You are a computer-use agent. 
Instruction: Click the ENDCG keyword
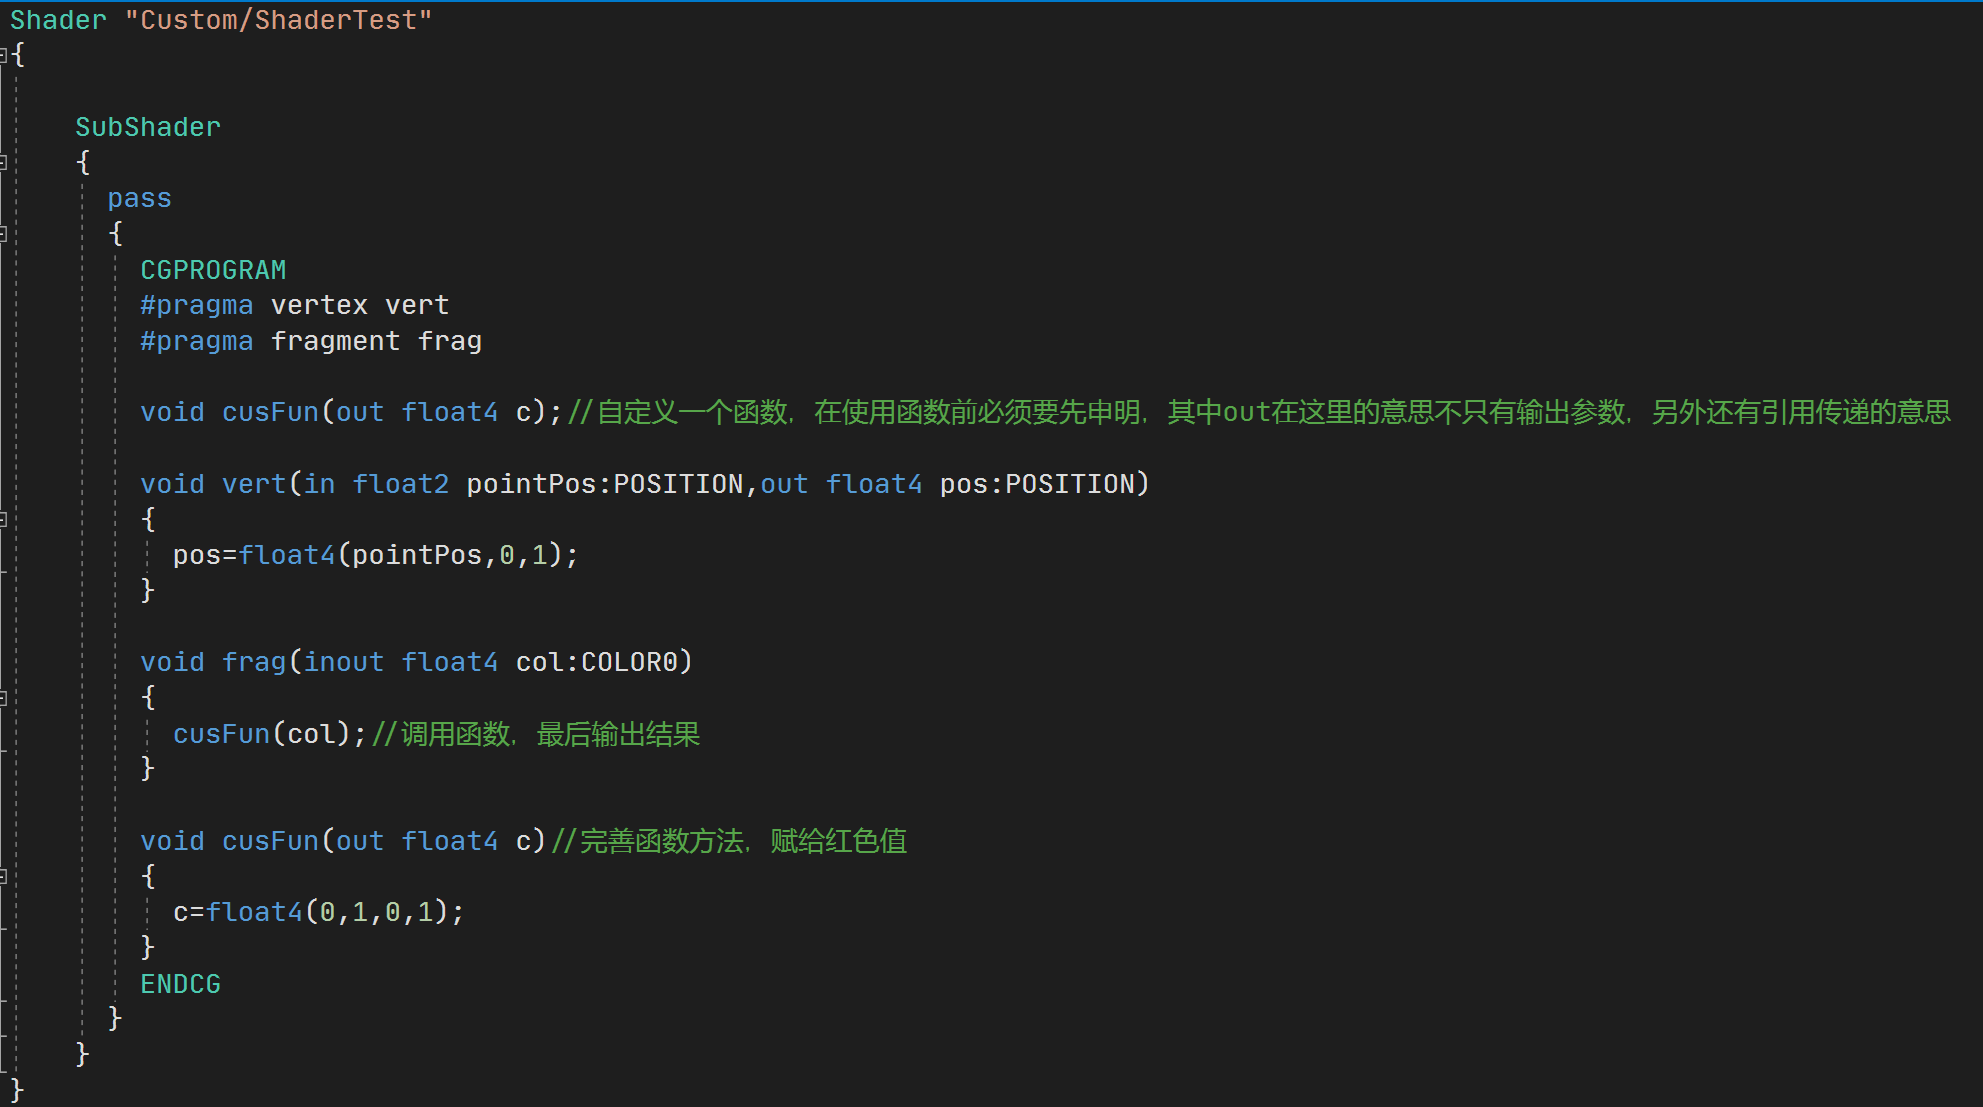click(x=180, y=984)
